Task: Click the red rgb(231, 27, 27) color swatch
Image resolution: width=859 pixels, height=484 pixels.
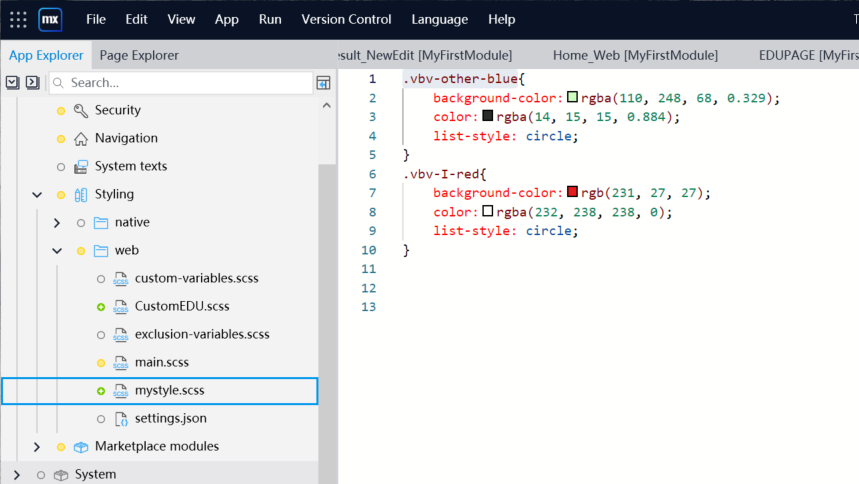Action: click(572, 192)
